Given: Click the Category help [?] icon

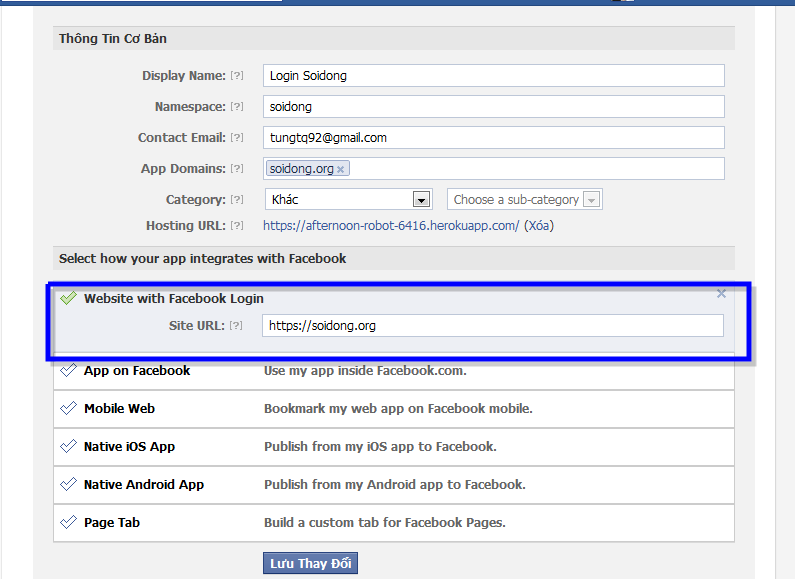Looking at the screenshot, I should pos(237,200).
